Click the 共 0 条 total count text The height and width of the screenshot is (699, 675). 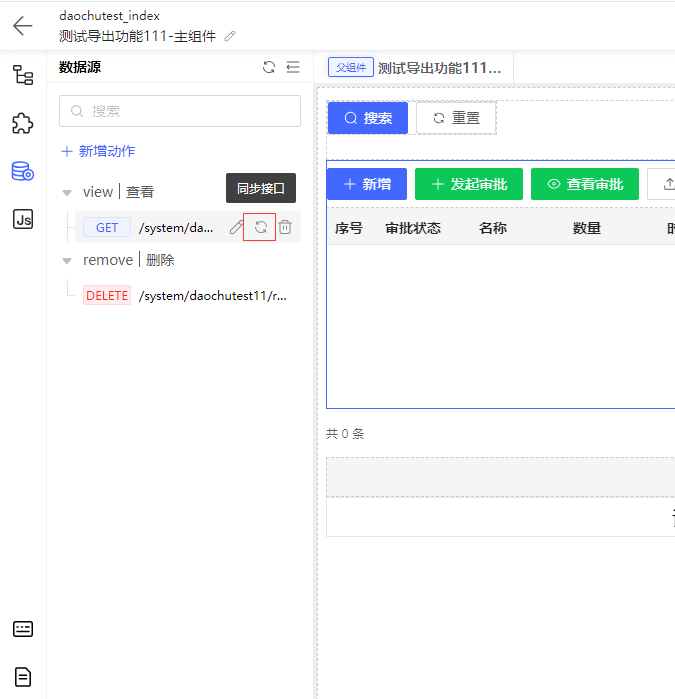click(x=345, y=434)
